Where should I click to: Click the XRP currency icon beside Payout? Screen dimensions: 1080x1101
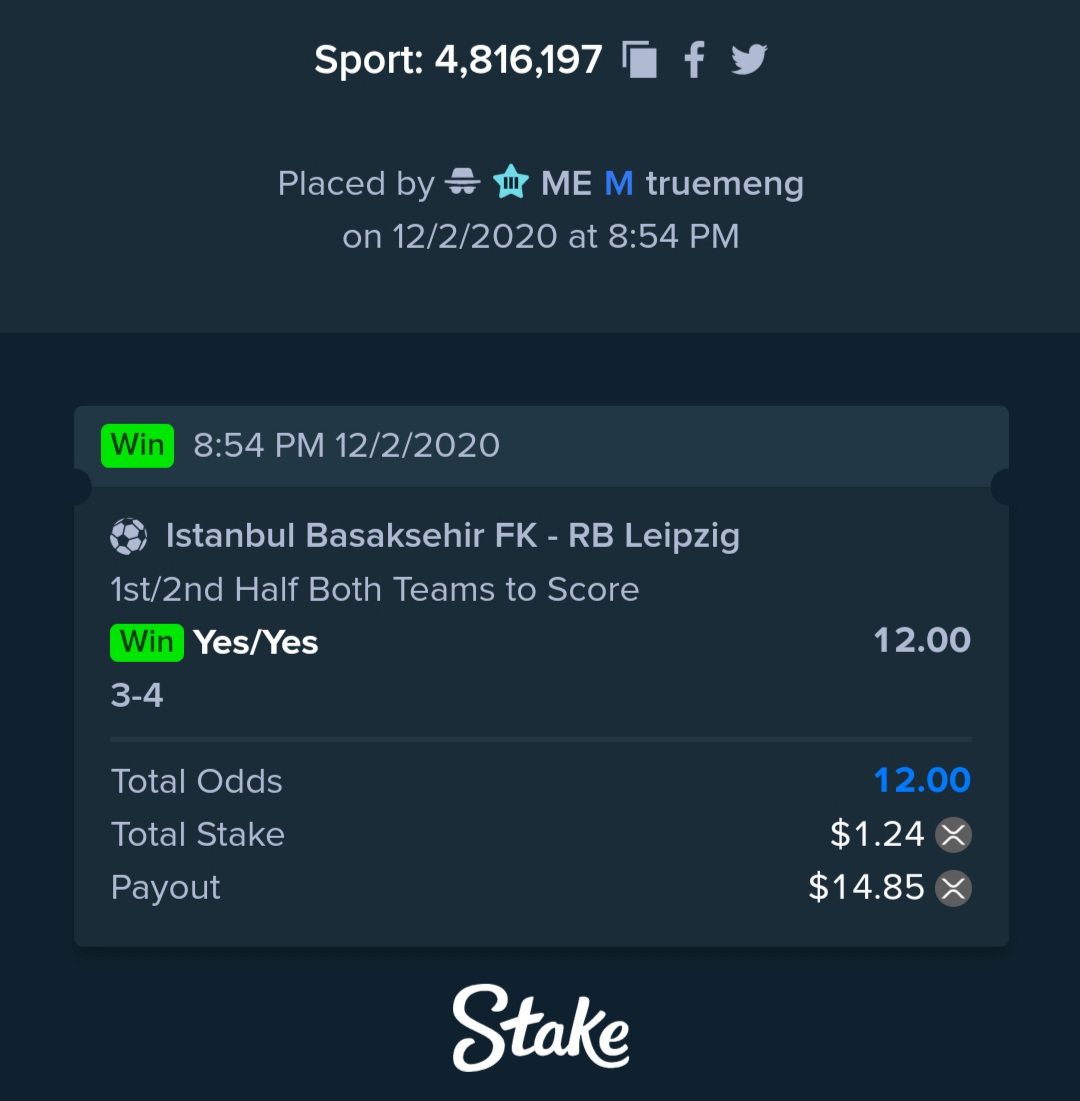pyautogui.click(x=953, y=888)
